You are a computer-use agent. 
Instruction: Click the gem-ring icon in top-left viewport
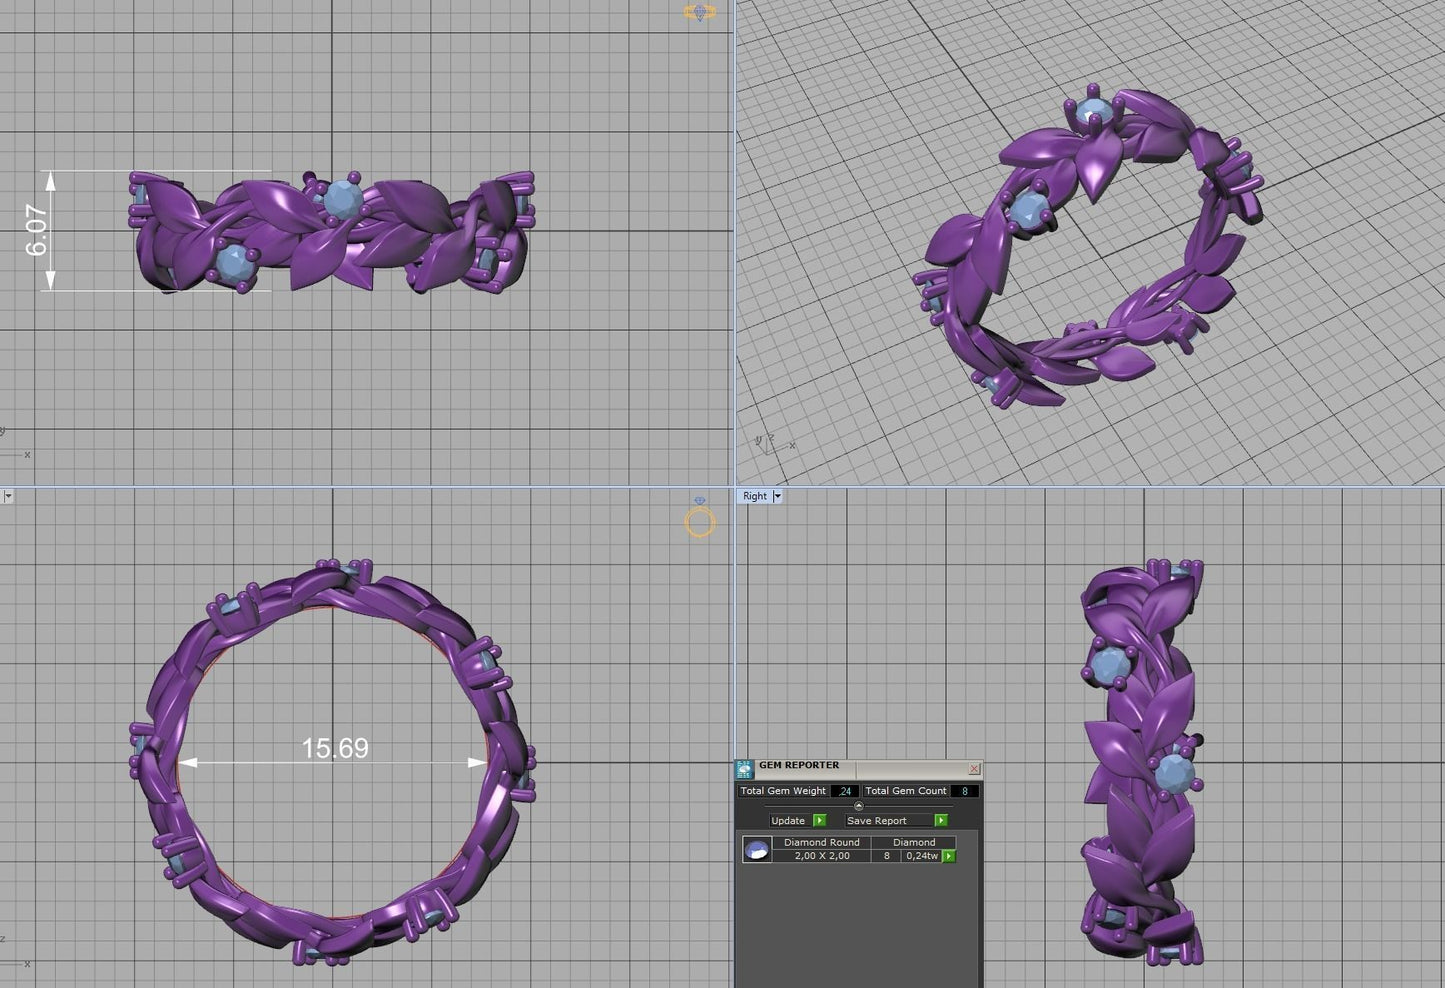click(x=699, y=12)
